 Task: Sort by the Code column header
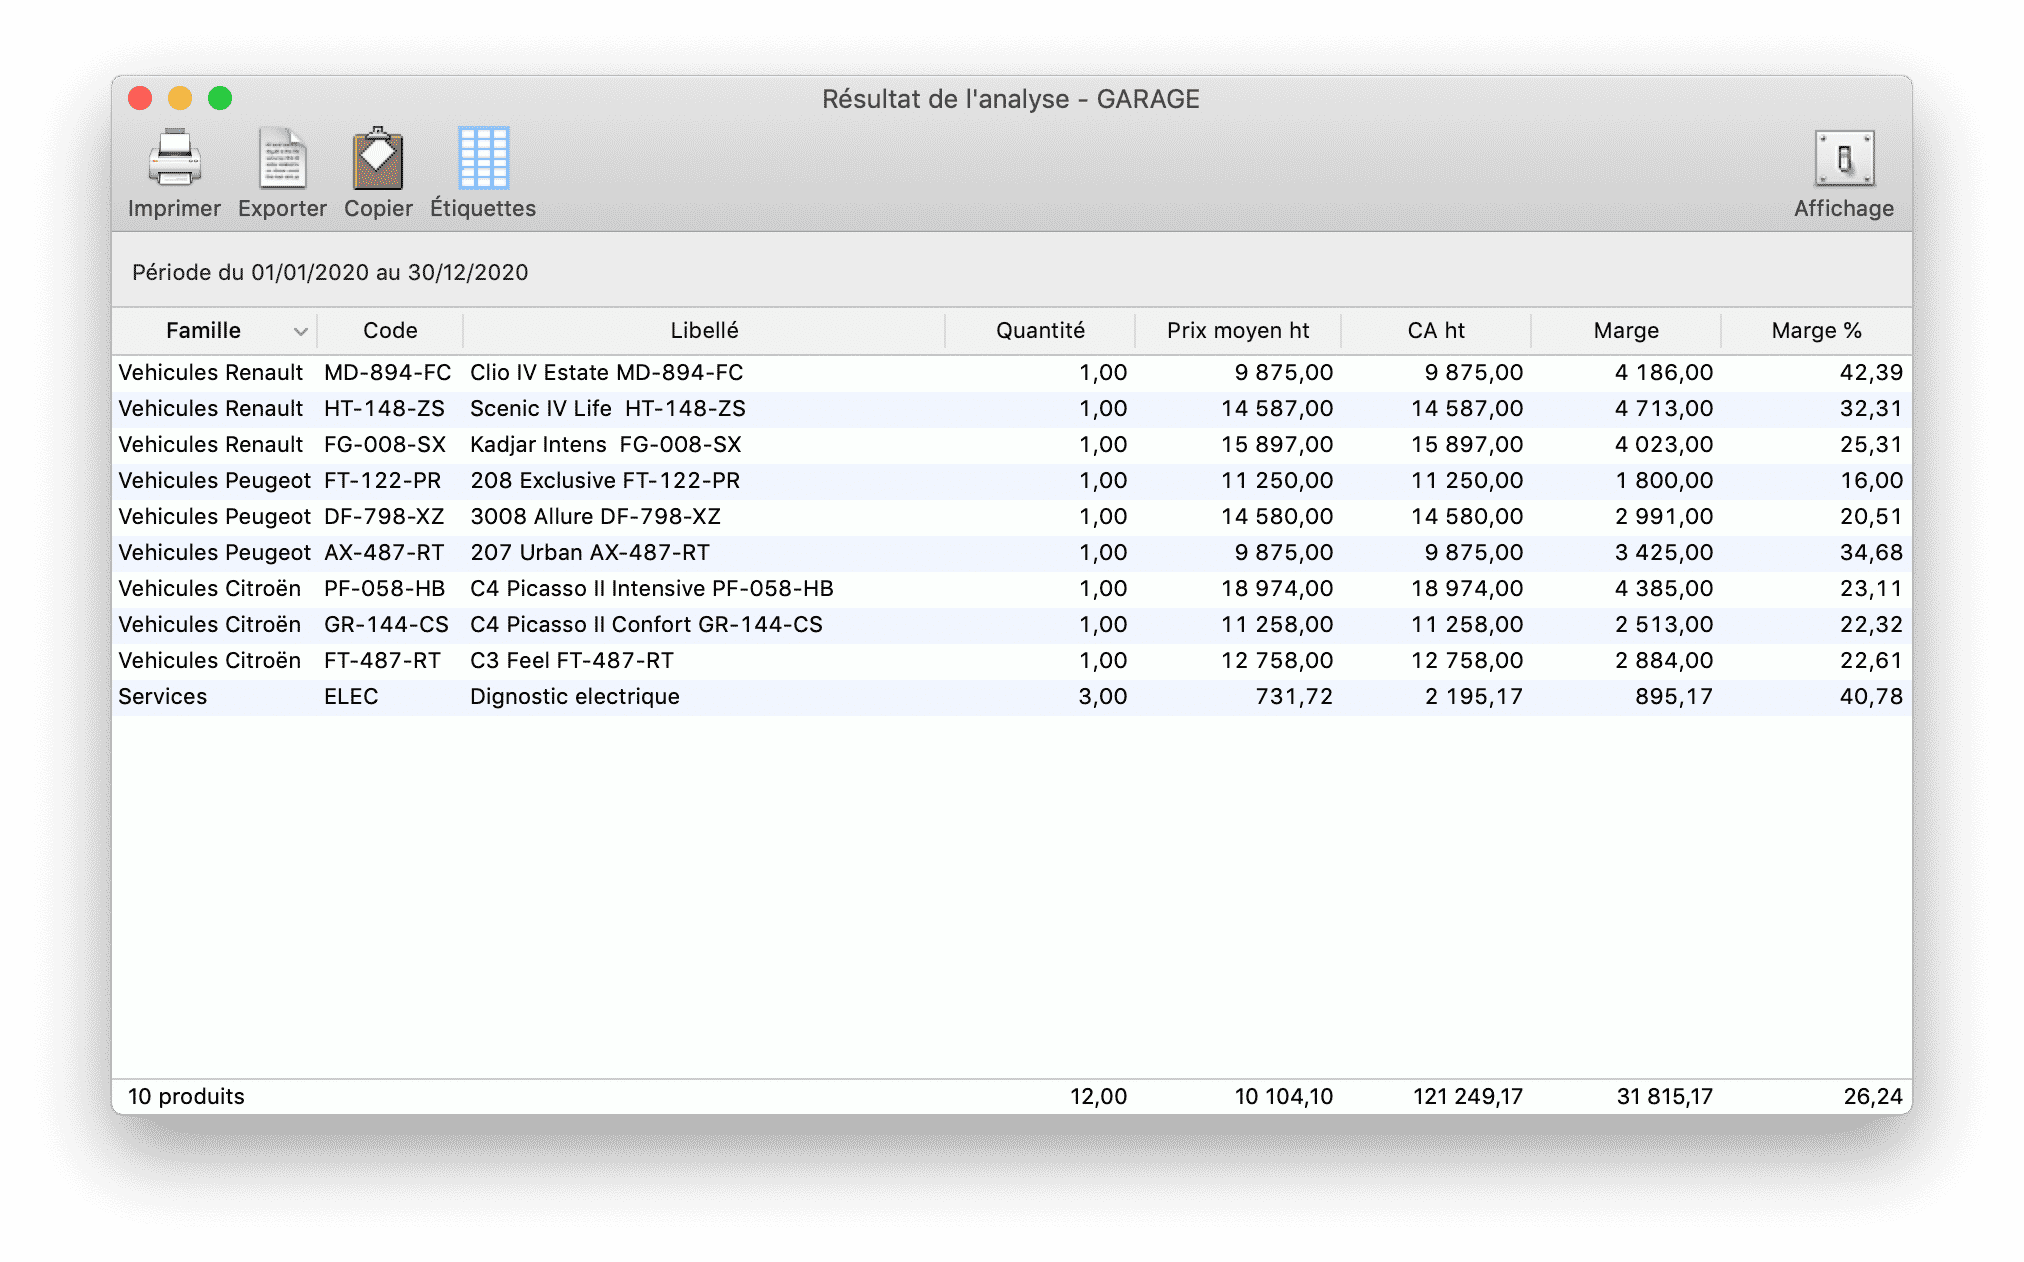tap(390, 331)
